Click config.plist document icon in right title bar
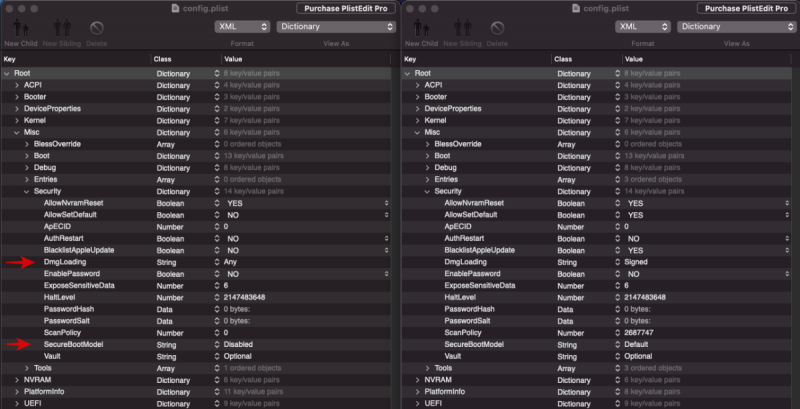Screen dimensions: 800x409 577,9
